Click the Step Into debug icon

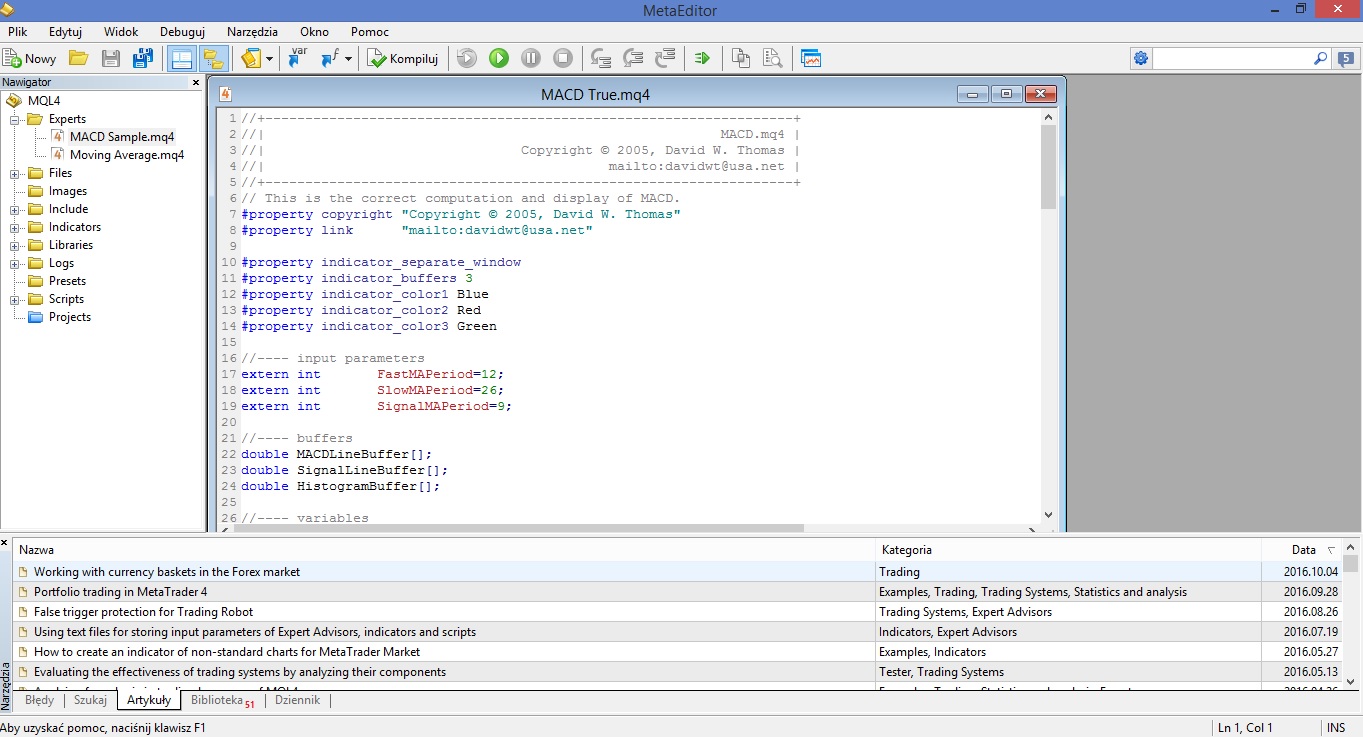coord(601,58)
